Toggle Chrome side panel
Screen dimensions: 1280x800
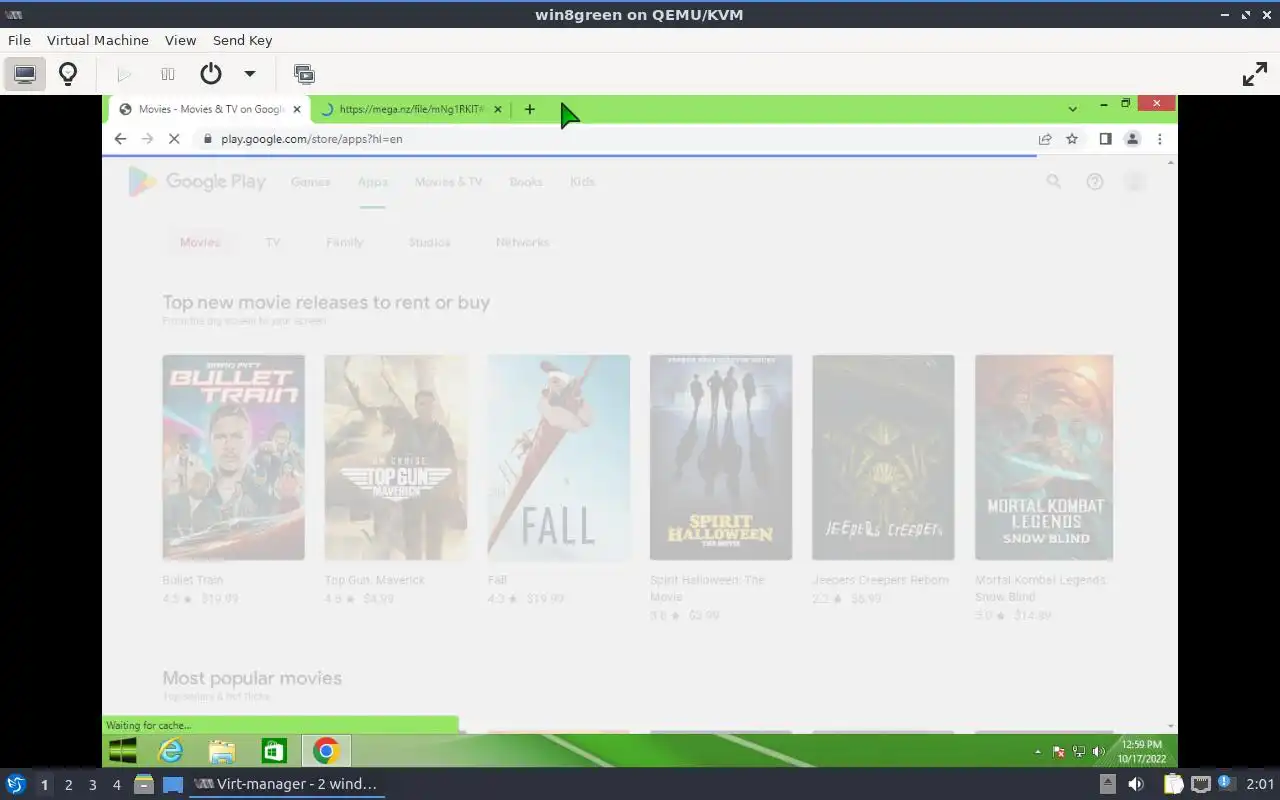coord(1105,139)
